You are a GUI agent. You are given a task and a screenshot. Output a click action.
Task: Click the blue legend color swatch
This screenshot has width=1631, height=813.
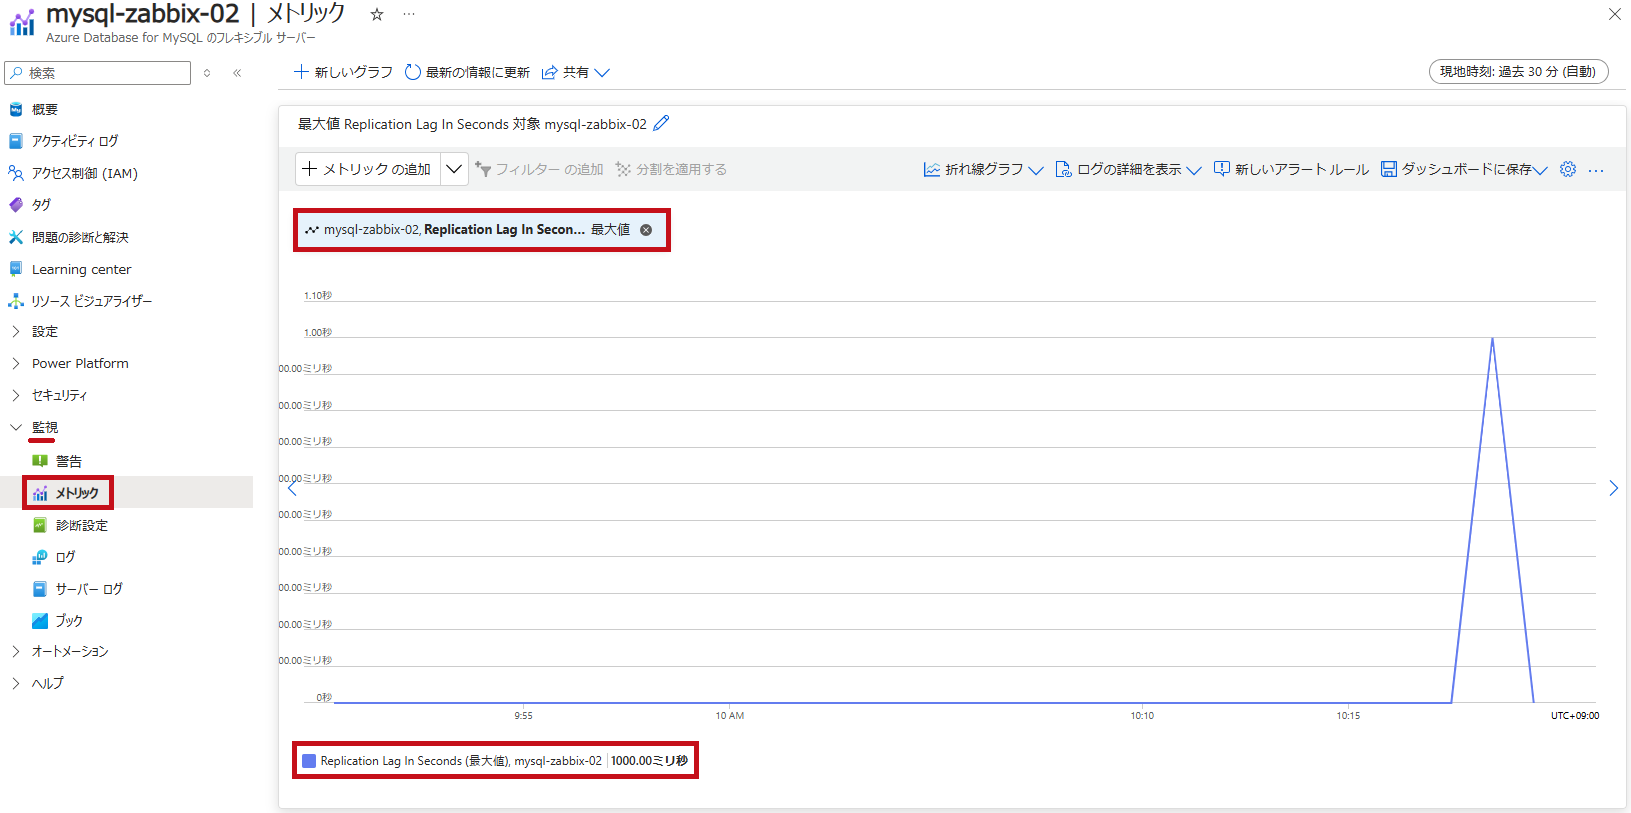click(x=309, y=761)
